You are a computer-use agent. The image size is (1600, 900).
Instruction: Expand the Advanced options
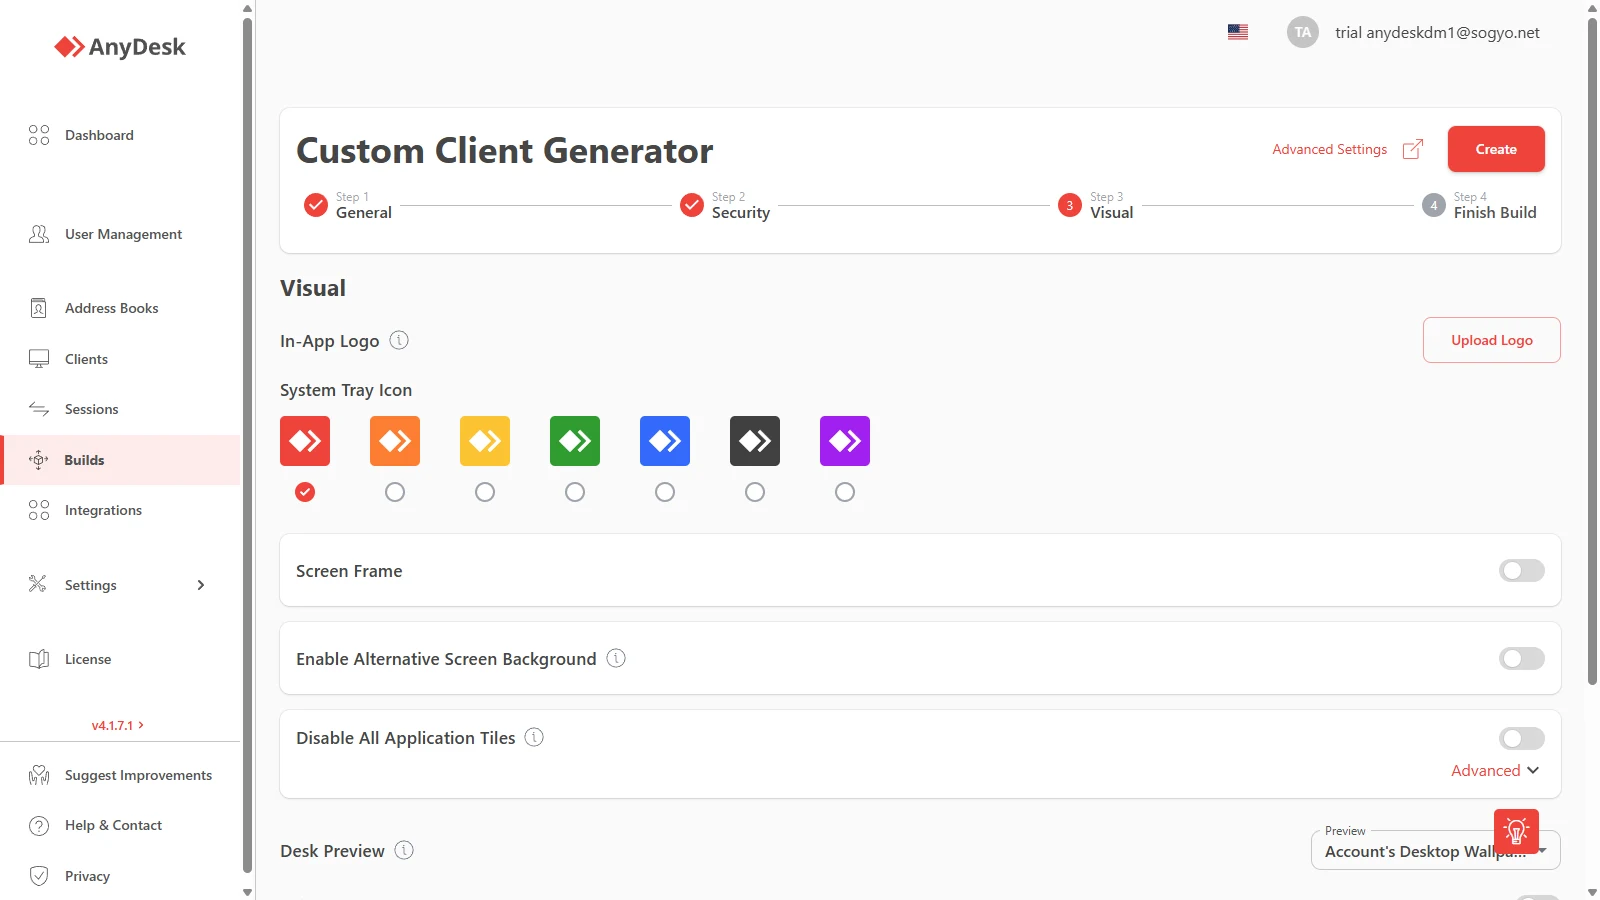pyautogui.click(x=1495, y=770)
